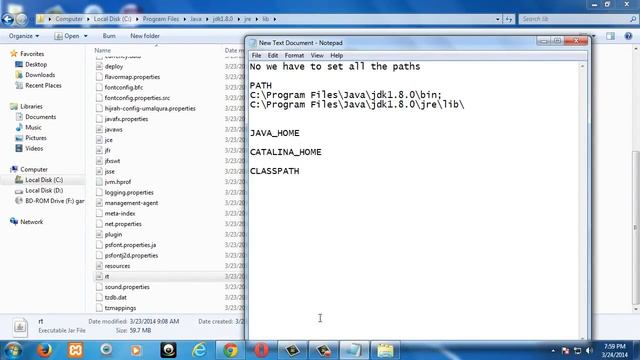The image size is (640, 360).
Task: Select BD-ROM Drive (F:) in navigation pane
Action: click(54, 201)
